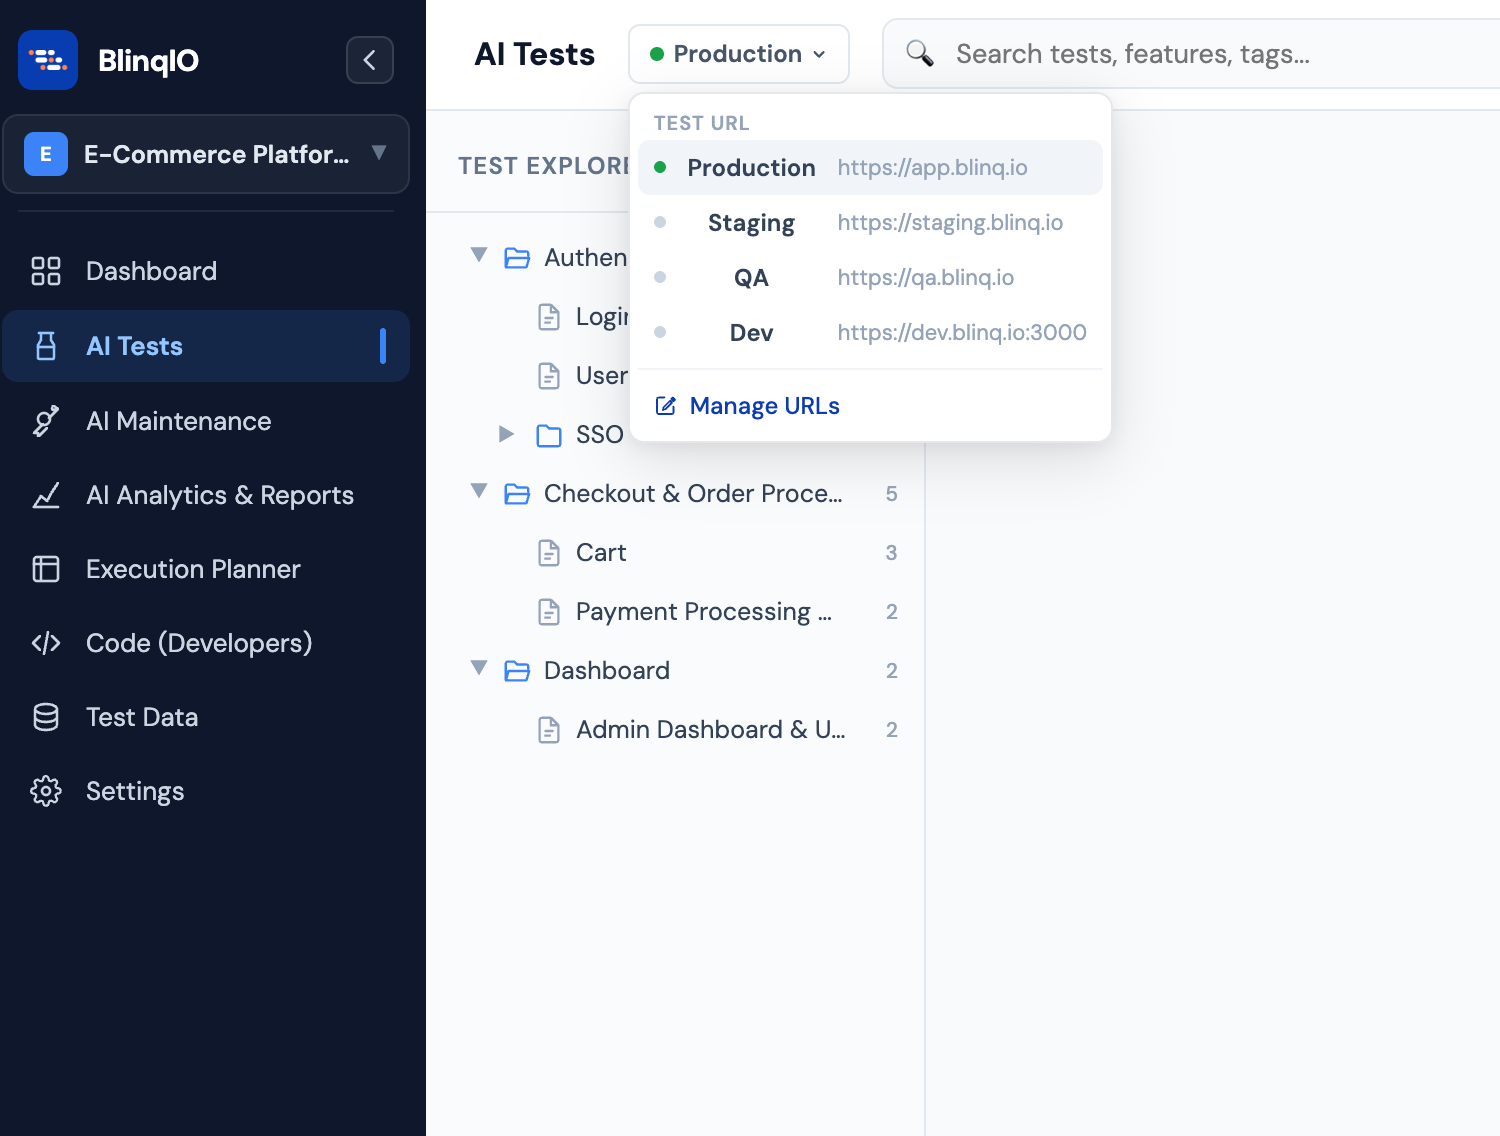This screenshot has width=1500, height=1136.
Task: Select the Staging environment URL
Action: point(868,222)
